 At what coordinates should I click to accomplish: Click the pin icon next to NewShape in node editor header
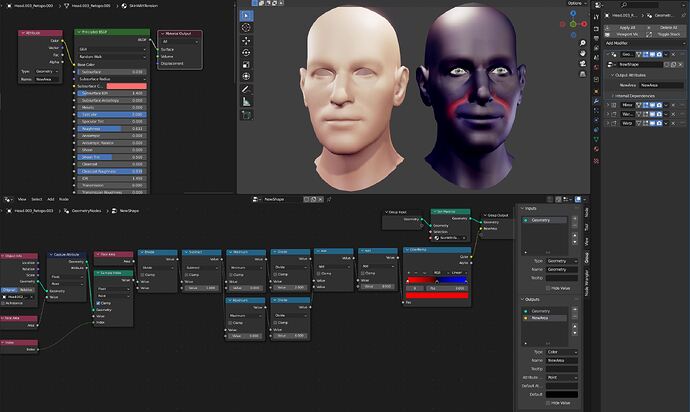tap(329, 199)
